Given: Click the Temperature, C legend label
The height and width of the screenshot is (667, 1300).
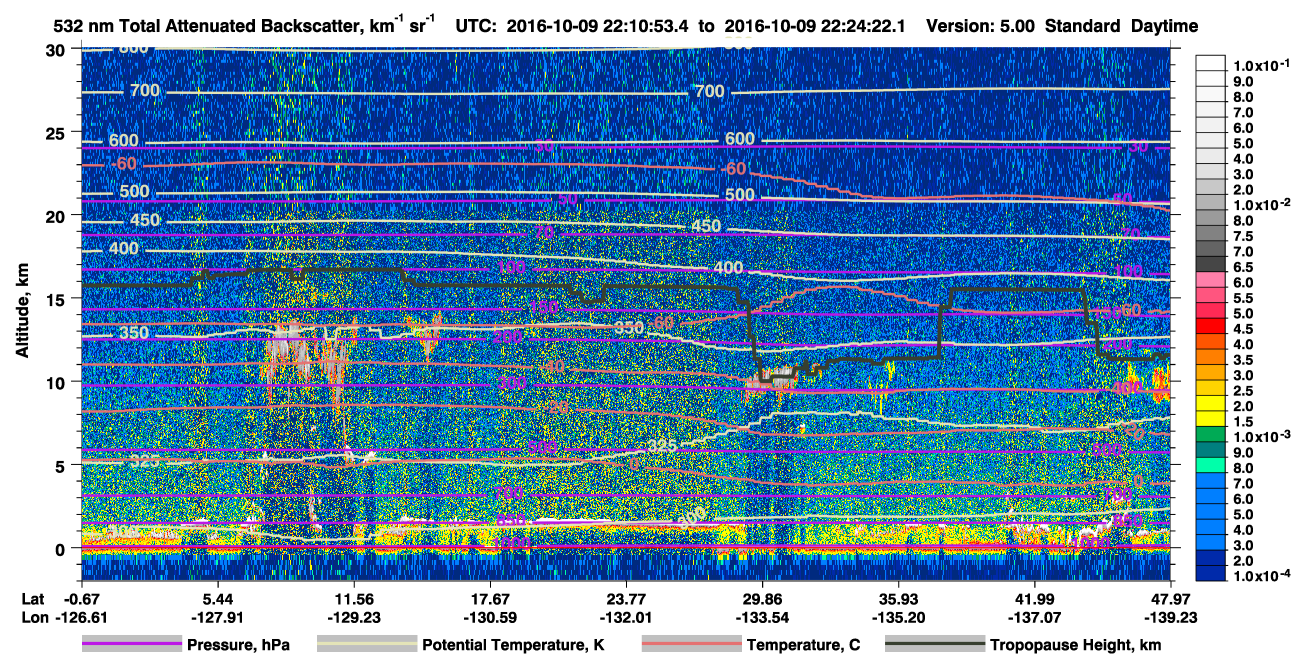Looking at the screenshot, I should (803, 646).
